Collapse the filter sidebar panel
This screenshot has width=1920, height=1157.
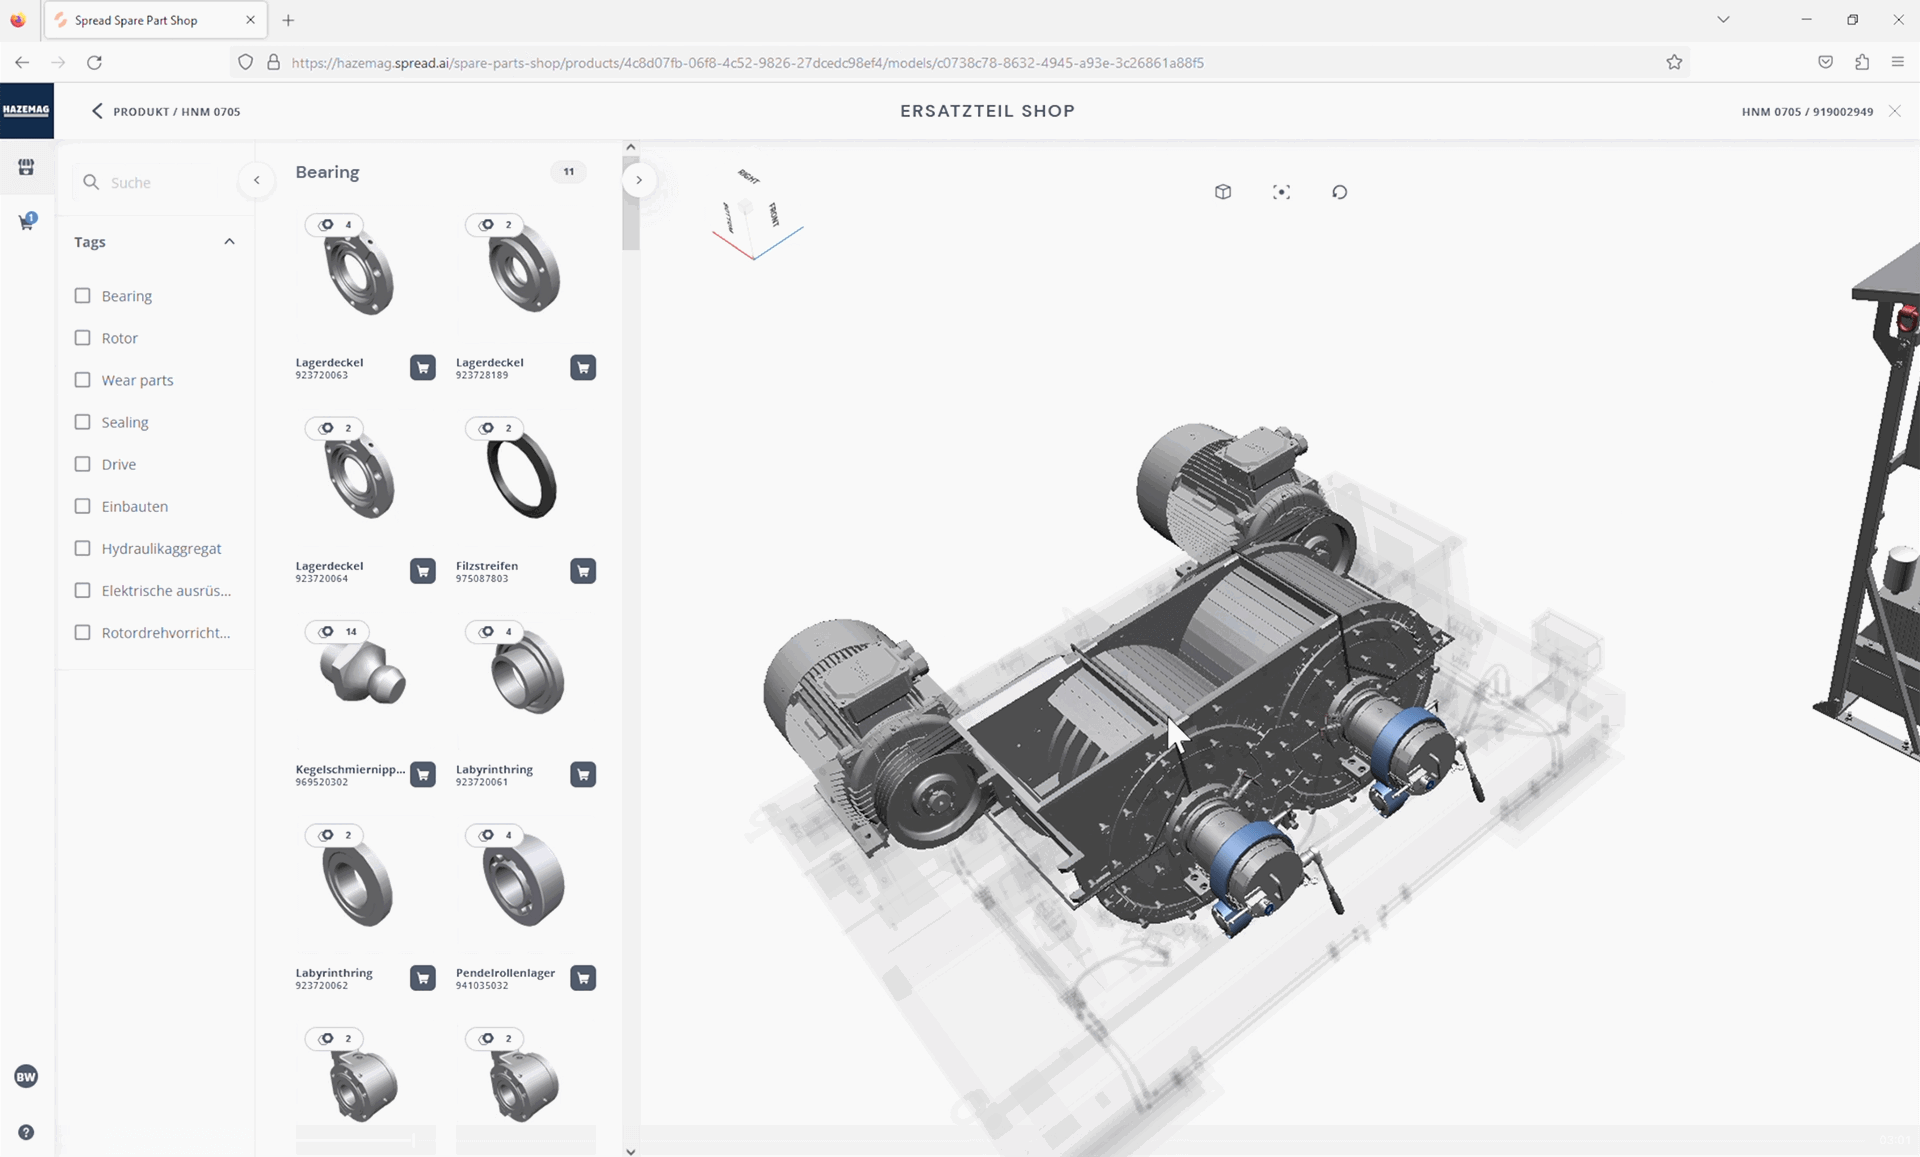[x=257, y=180]
